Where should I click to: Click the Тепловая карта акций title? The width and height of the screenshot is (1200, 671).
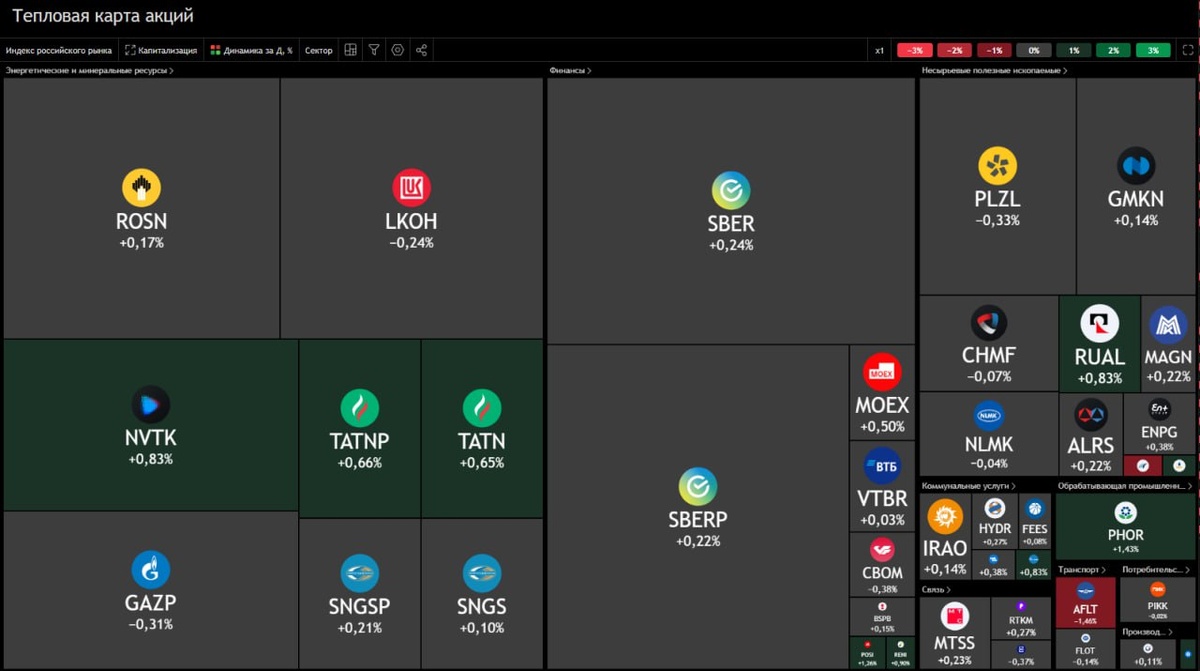[x=103, y=16]
